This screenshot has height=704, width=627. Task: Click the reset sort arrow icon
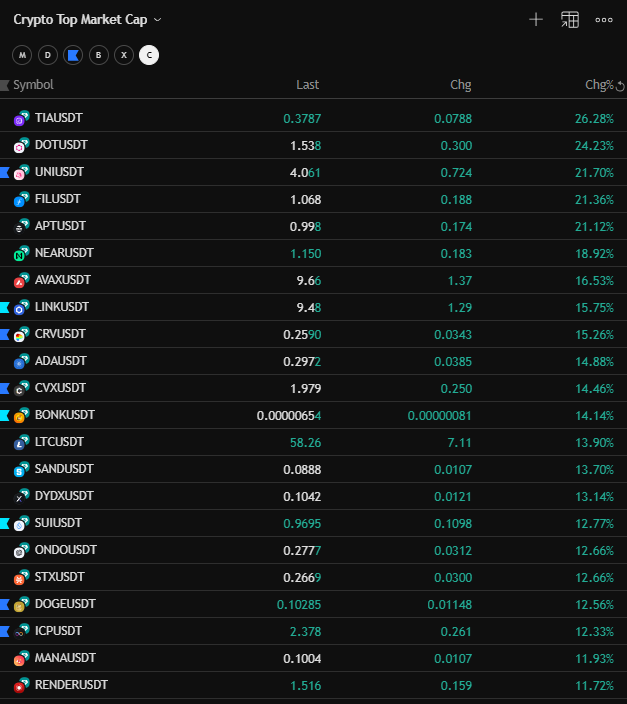coord(620,86)
